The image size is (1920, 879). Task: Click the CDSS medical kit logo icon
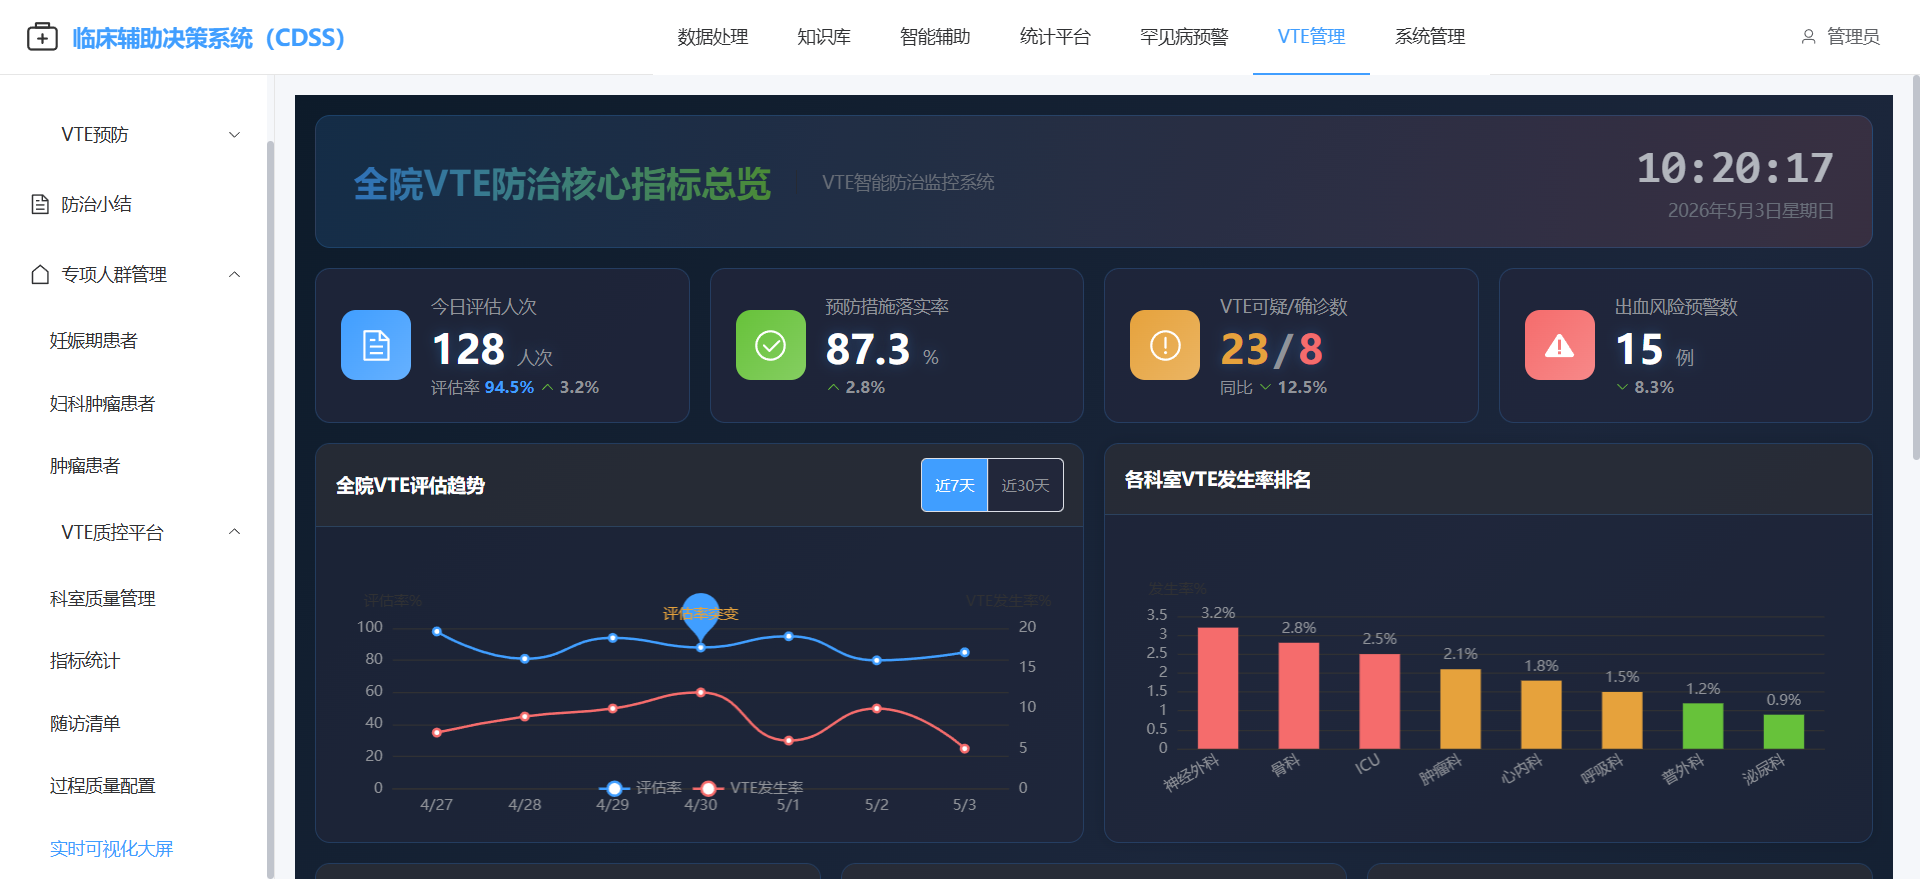point(42,37)
